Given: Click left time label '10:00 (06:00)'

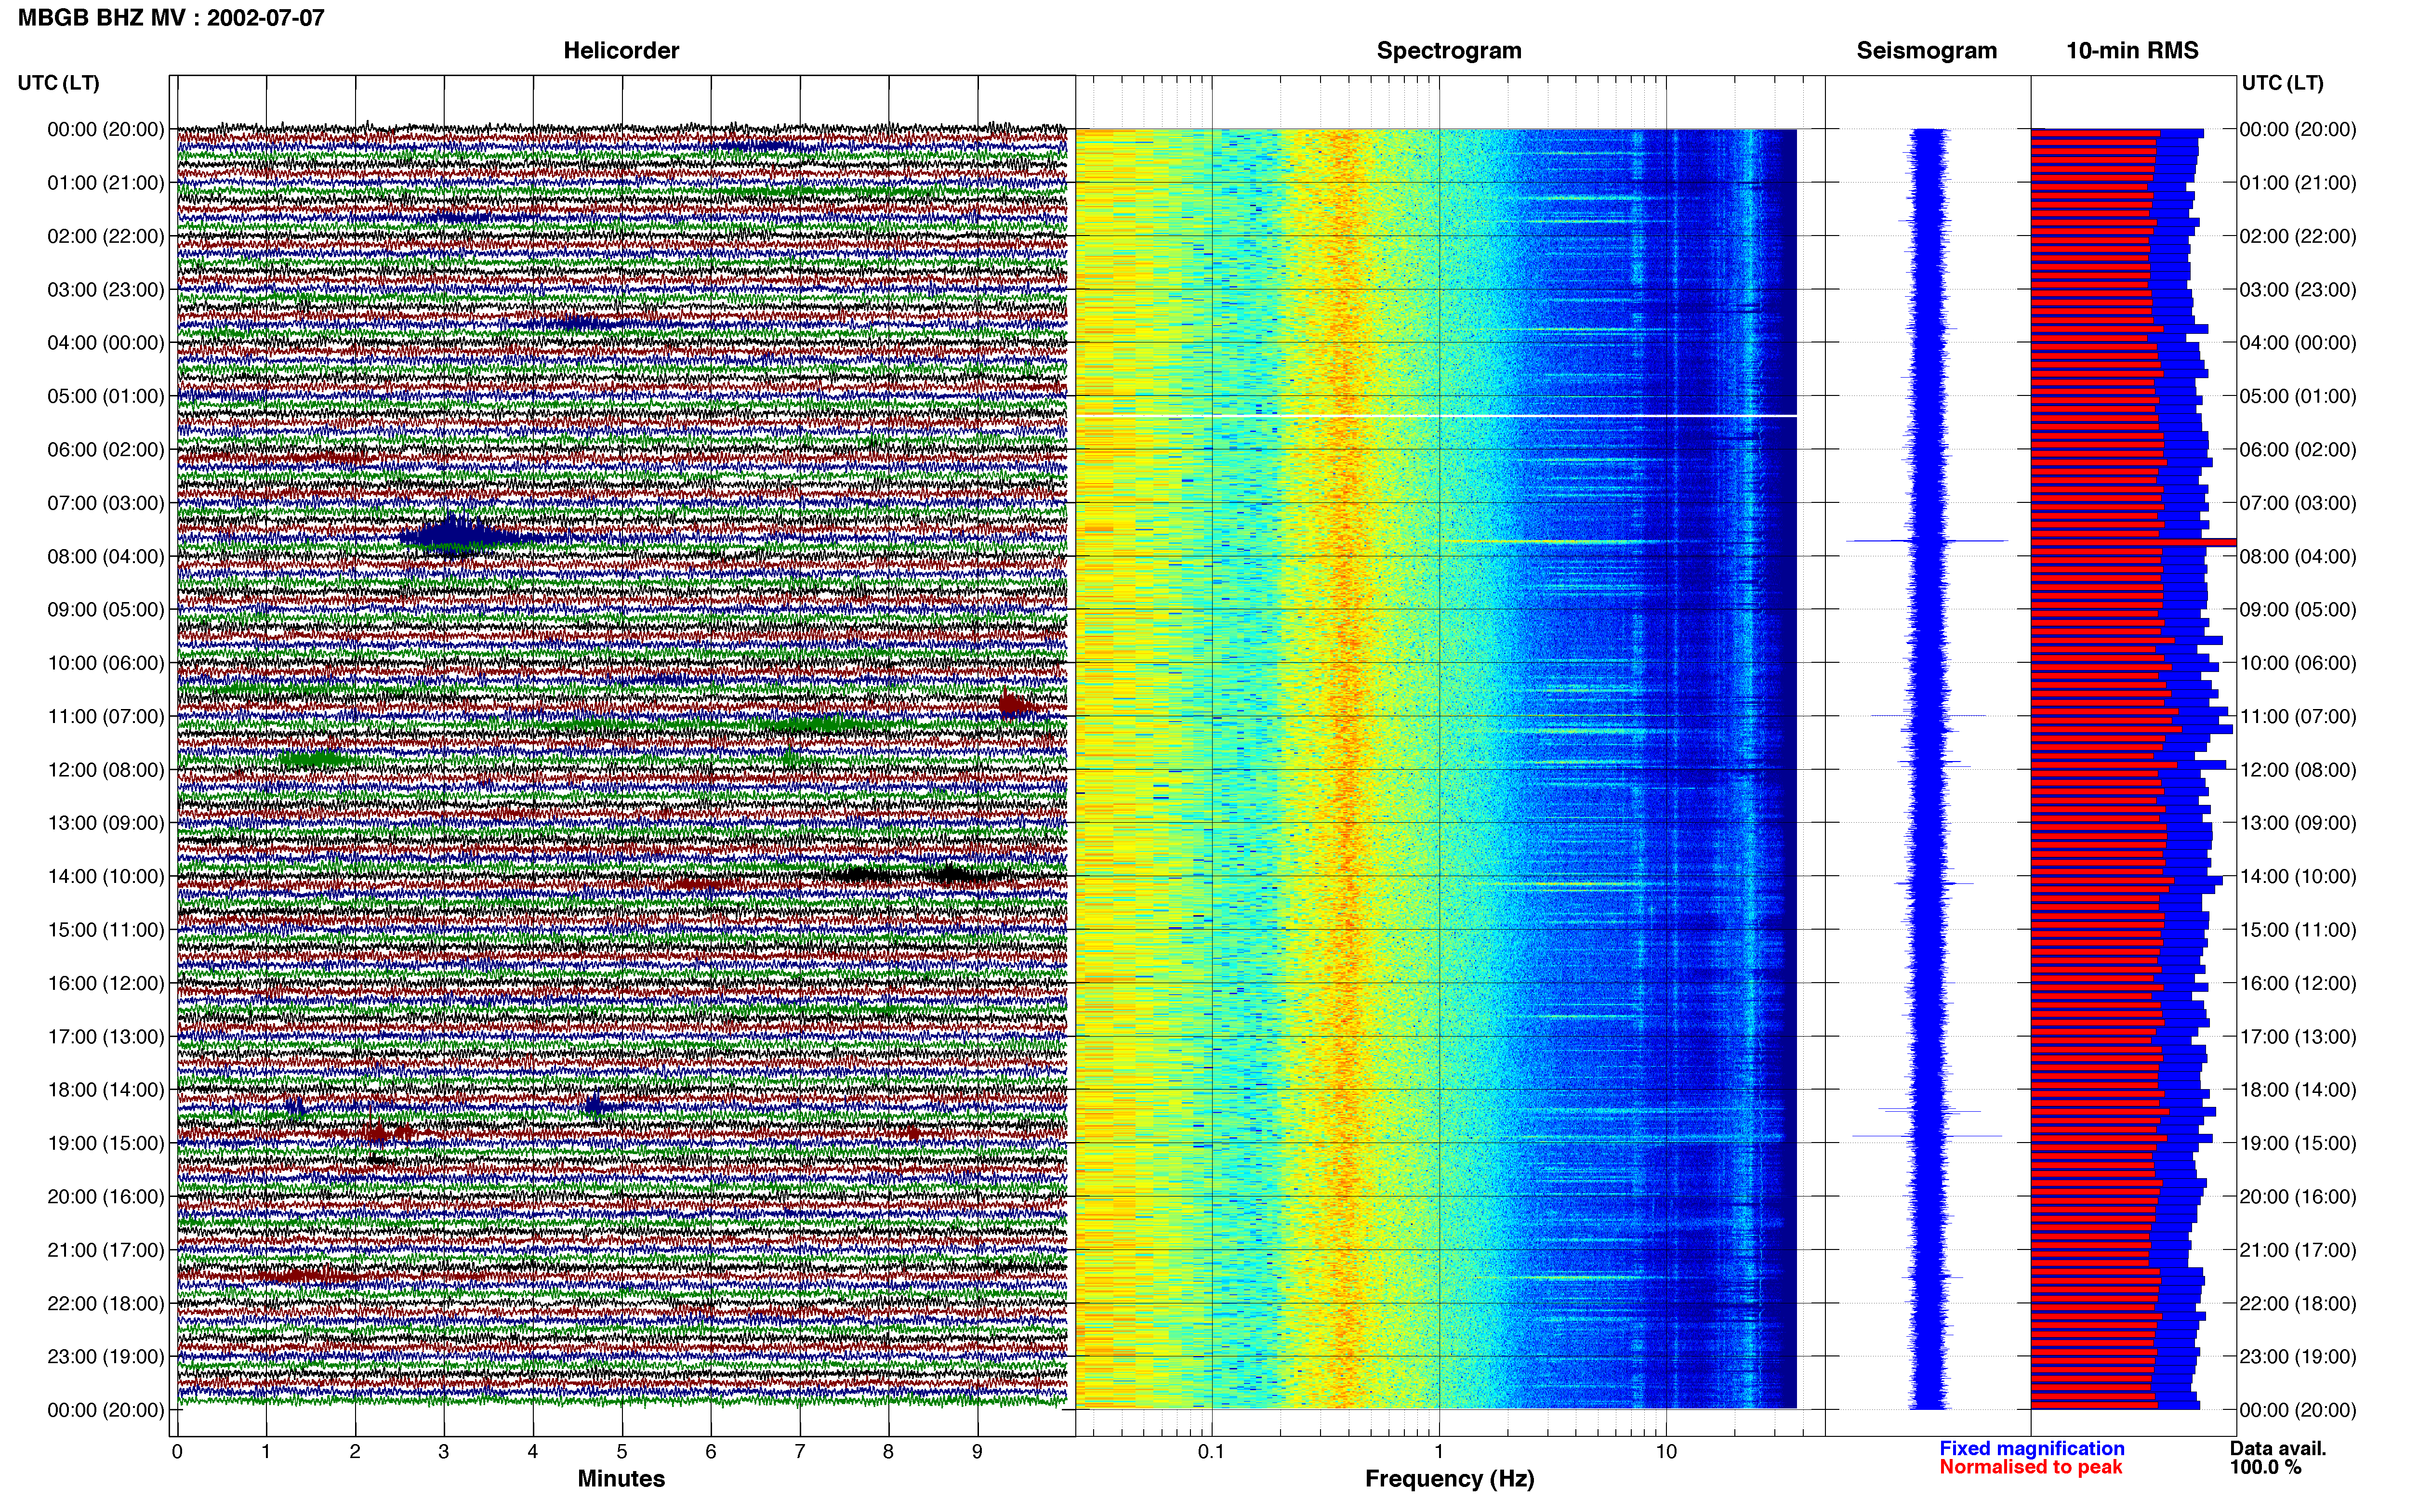Looking at the screenshot, I should 106,663.
